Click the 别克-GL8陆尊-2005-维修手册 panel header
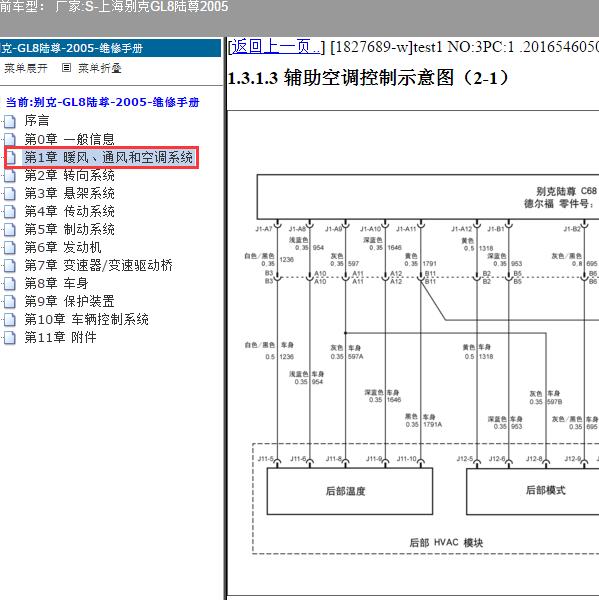This screenshot has width=599, height=600. point(110,48)
